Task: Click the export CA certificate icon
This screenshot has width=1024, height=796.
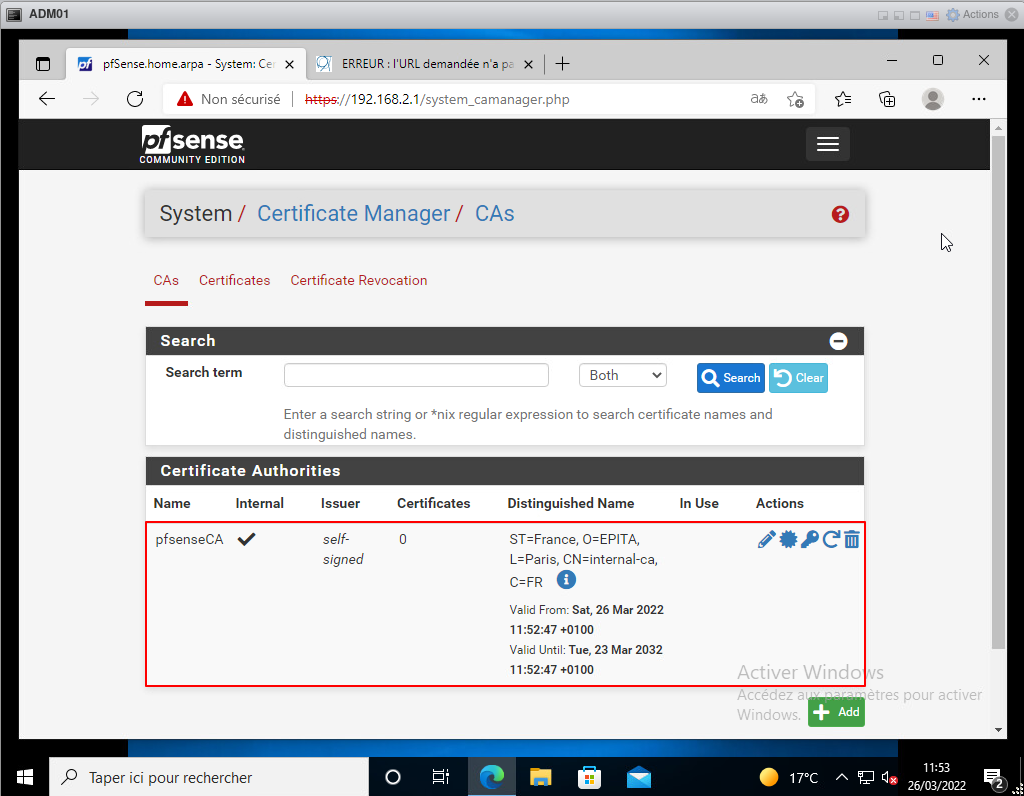Action: pyautogui.click(x=788, y=540)
